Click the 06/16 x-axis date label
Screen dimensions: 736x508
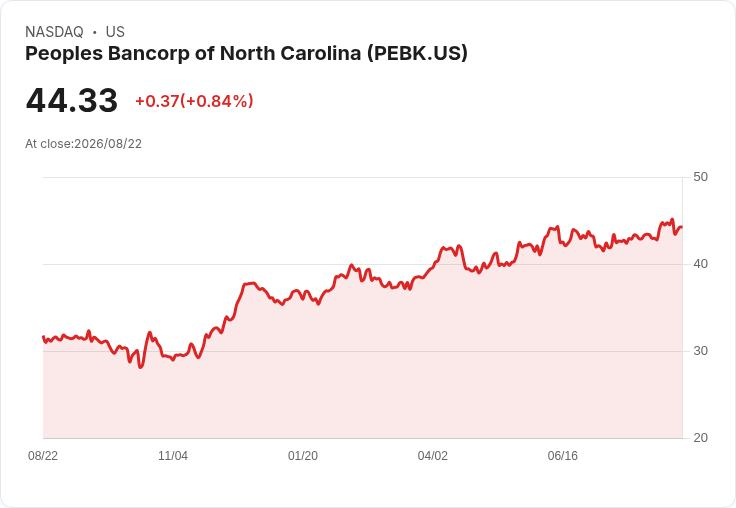pyautogui.click(x=562, y=455)
